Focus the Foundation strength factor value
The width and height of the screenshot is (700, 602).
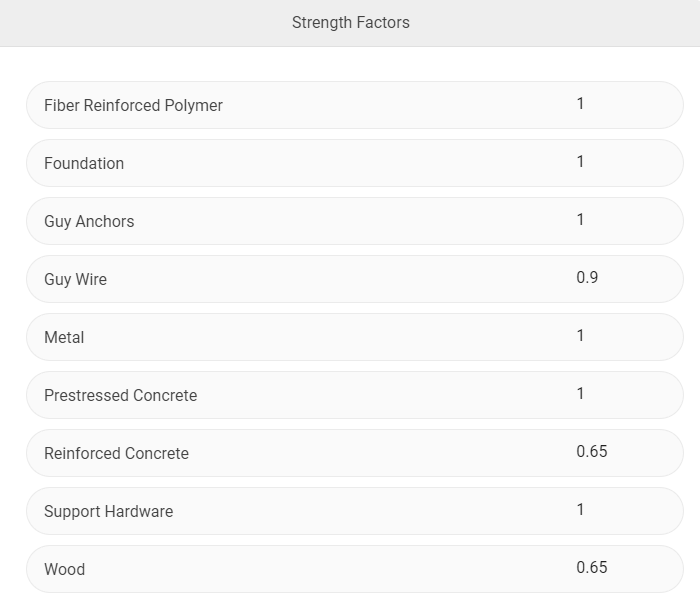[x=581, y=162]
